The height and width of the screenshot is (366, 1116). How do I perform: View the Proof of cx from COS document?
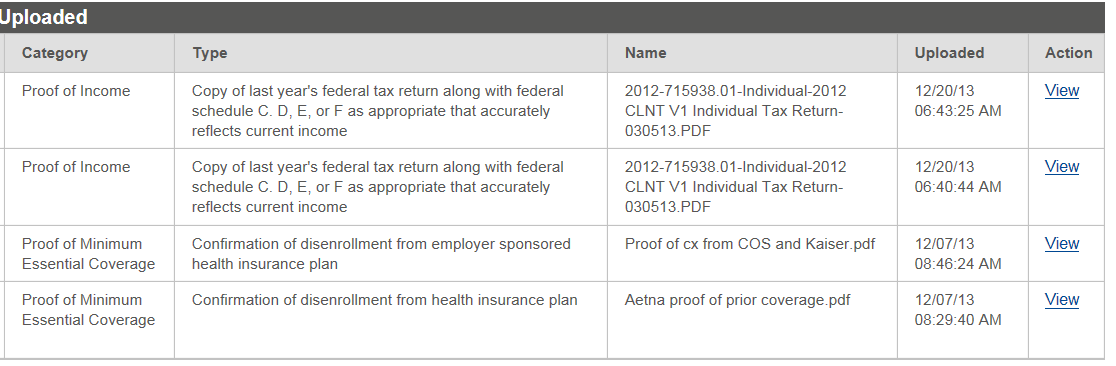point(1061,244)
